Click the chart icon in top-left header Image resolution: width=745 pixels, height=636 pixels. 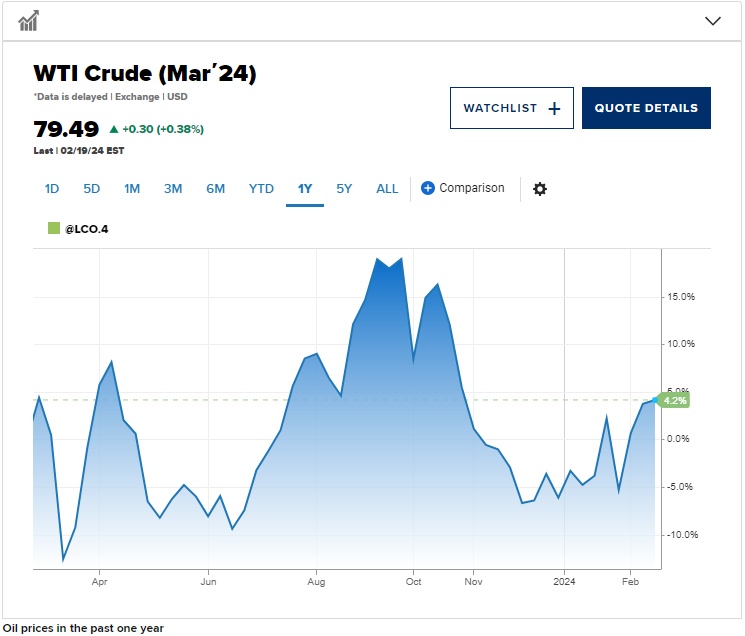[28, 20]
